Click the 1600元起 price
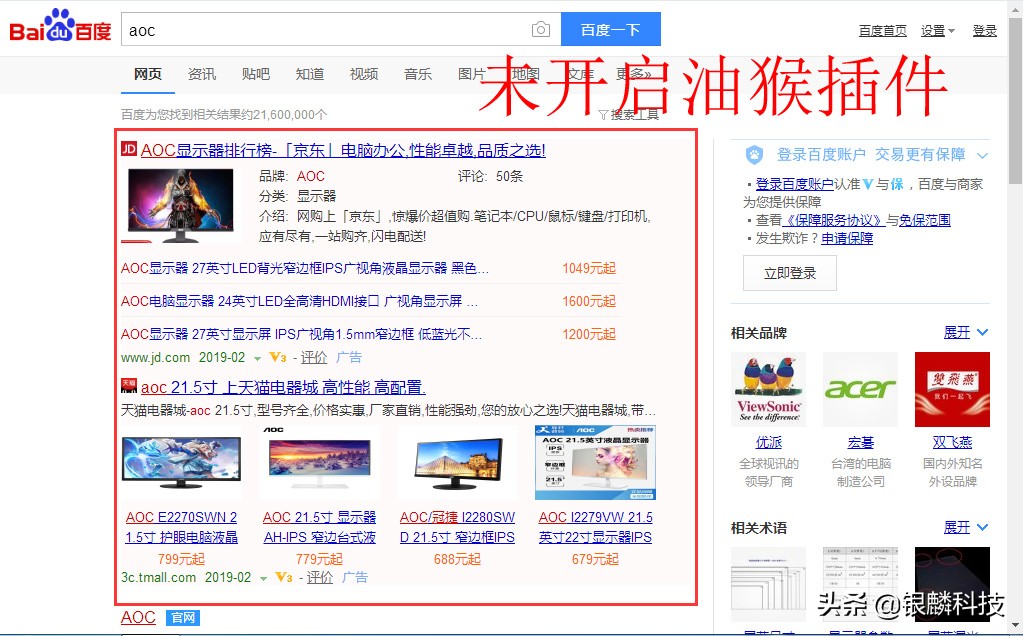This screenshot has height=636, width=1023. tap(589, 301)
